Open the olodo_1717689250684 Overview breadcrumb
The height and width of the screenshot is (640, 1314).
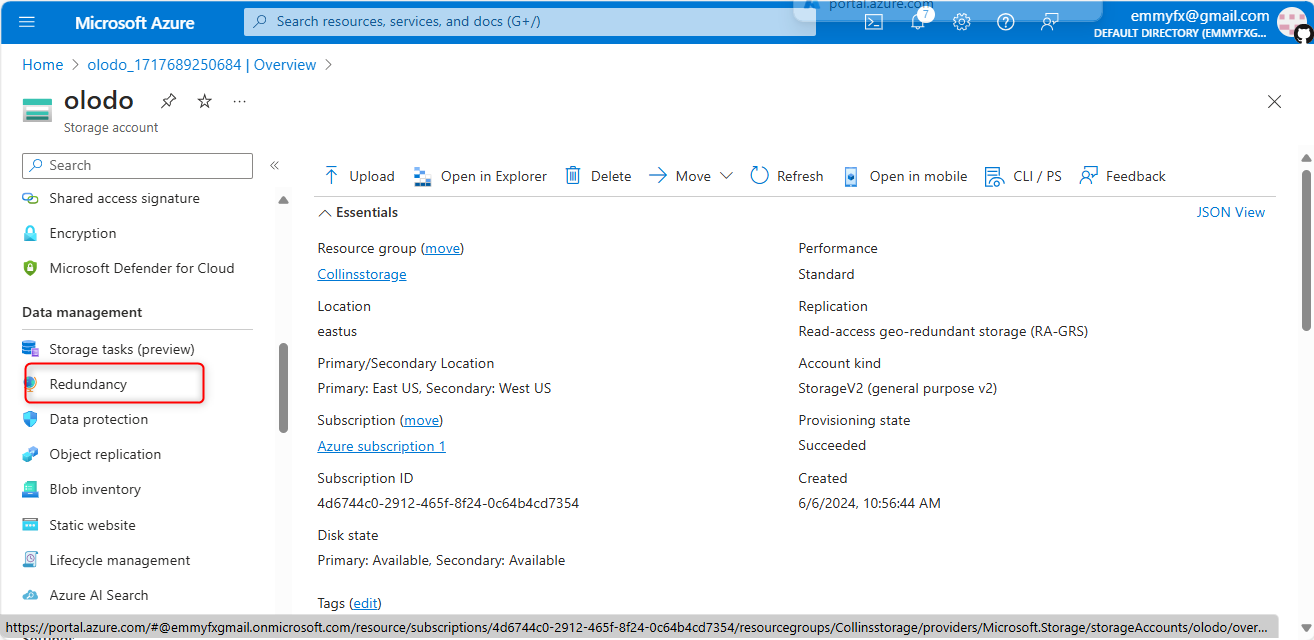pos(202,65)
